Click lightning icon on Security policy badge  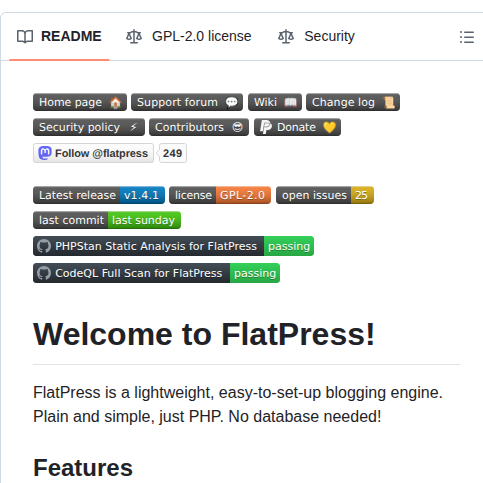pyautogui.click(x=134, y=127)
